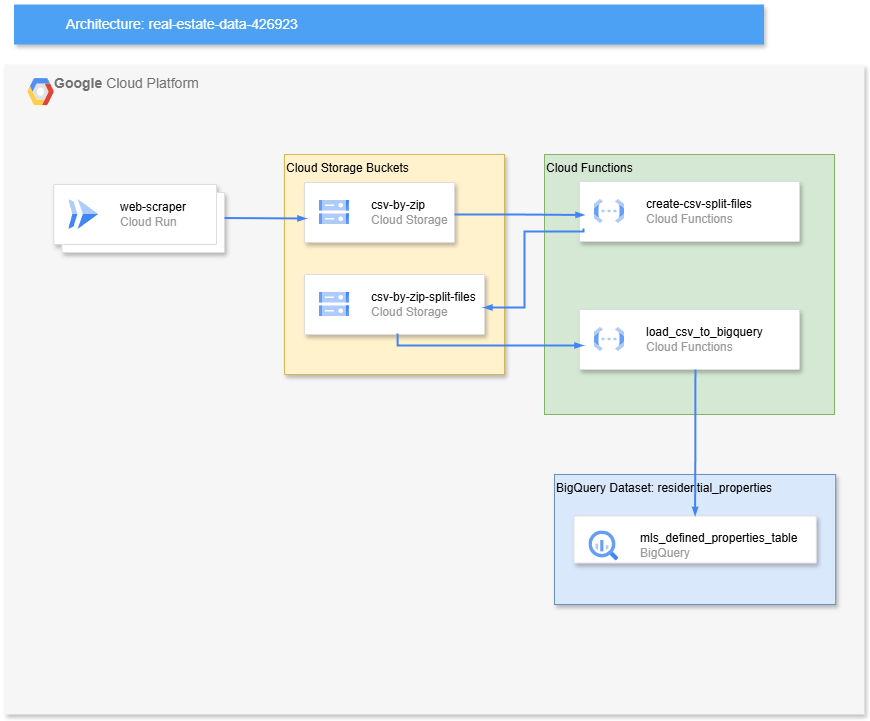This screenshot has width=870, height=721.
Task: Click the Cloud Functions icon of create-csv-split-files
Action: pyautogui.click(x=609, y=211)
